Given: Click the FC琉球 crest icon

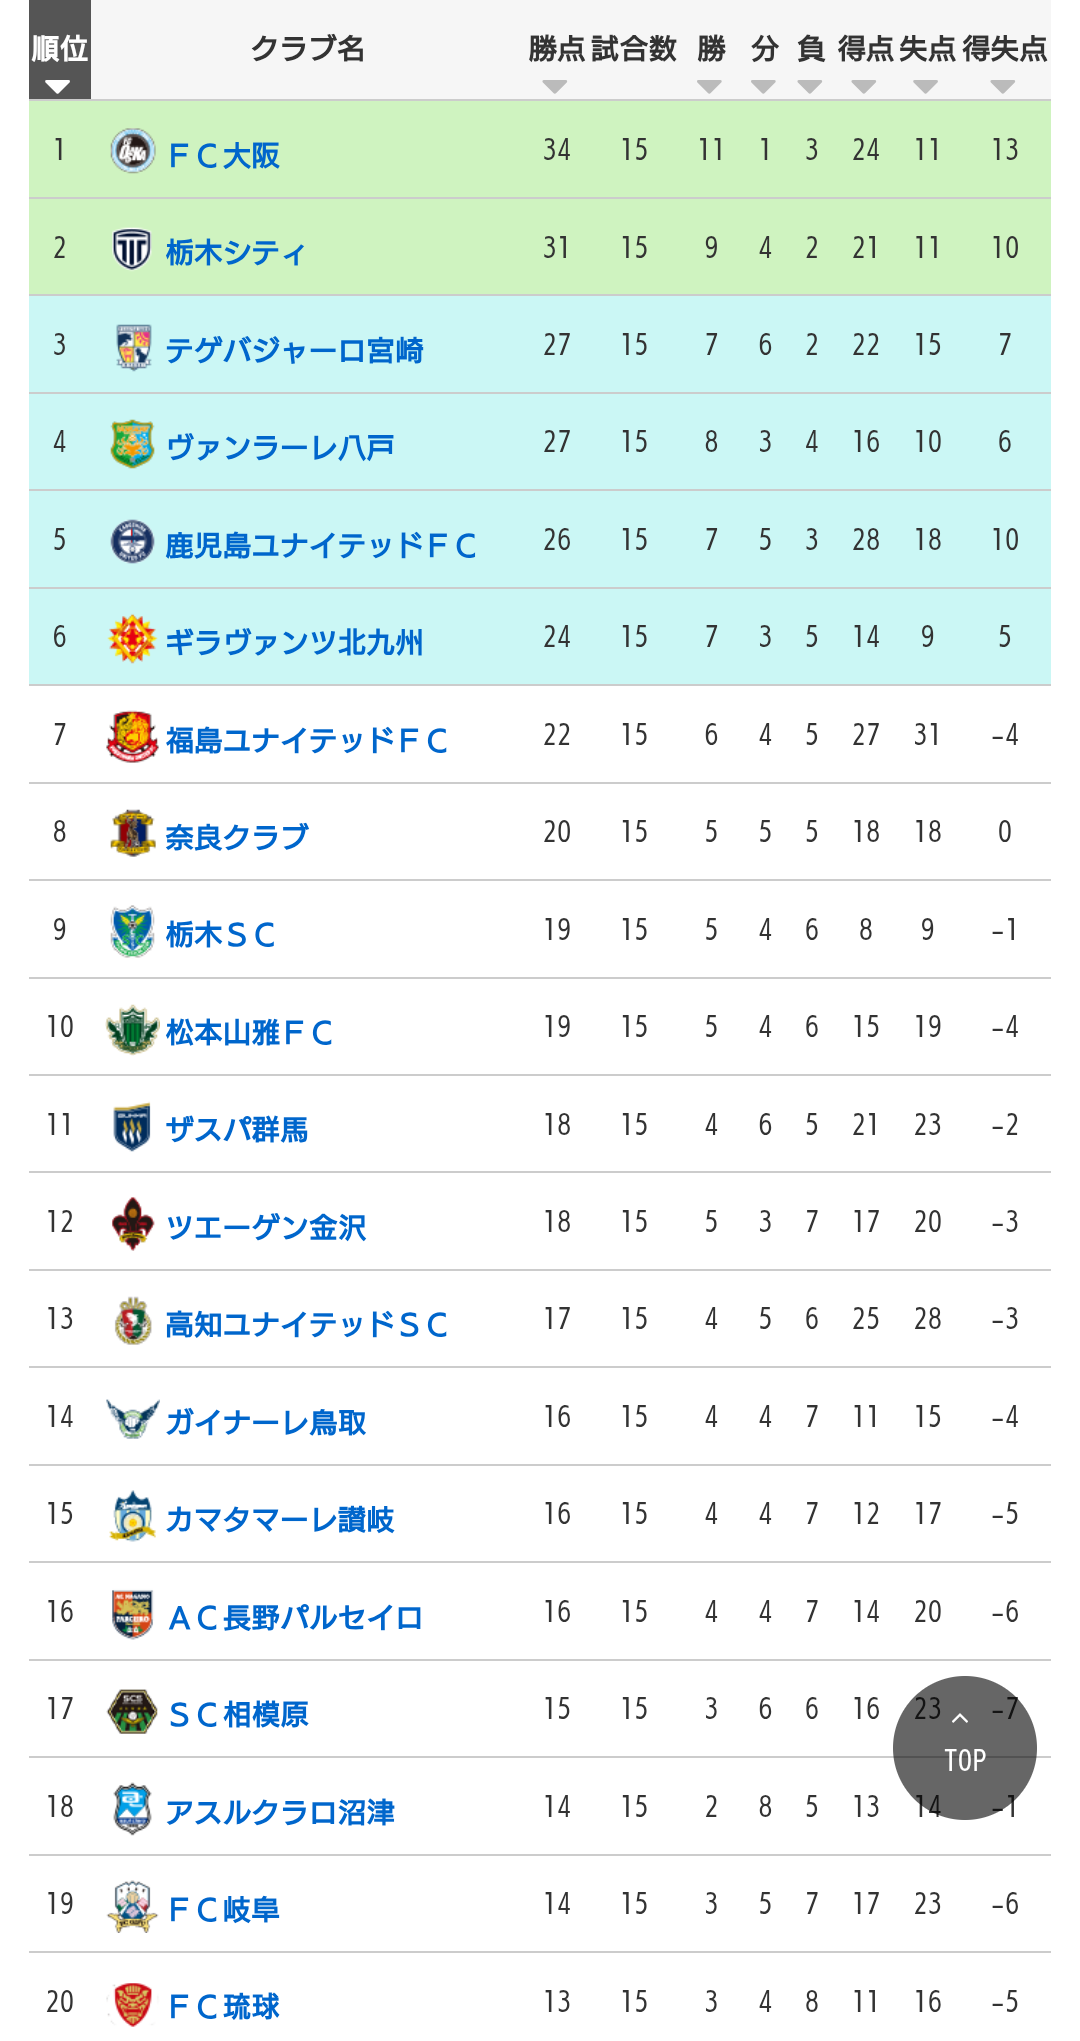Looking at the screenshot, I should pyautogui.click(x=132, y=2004).
